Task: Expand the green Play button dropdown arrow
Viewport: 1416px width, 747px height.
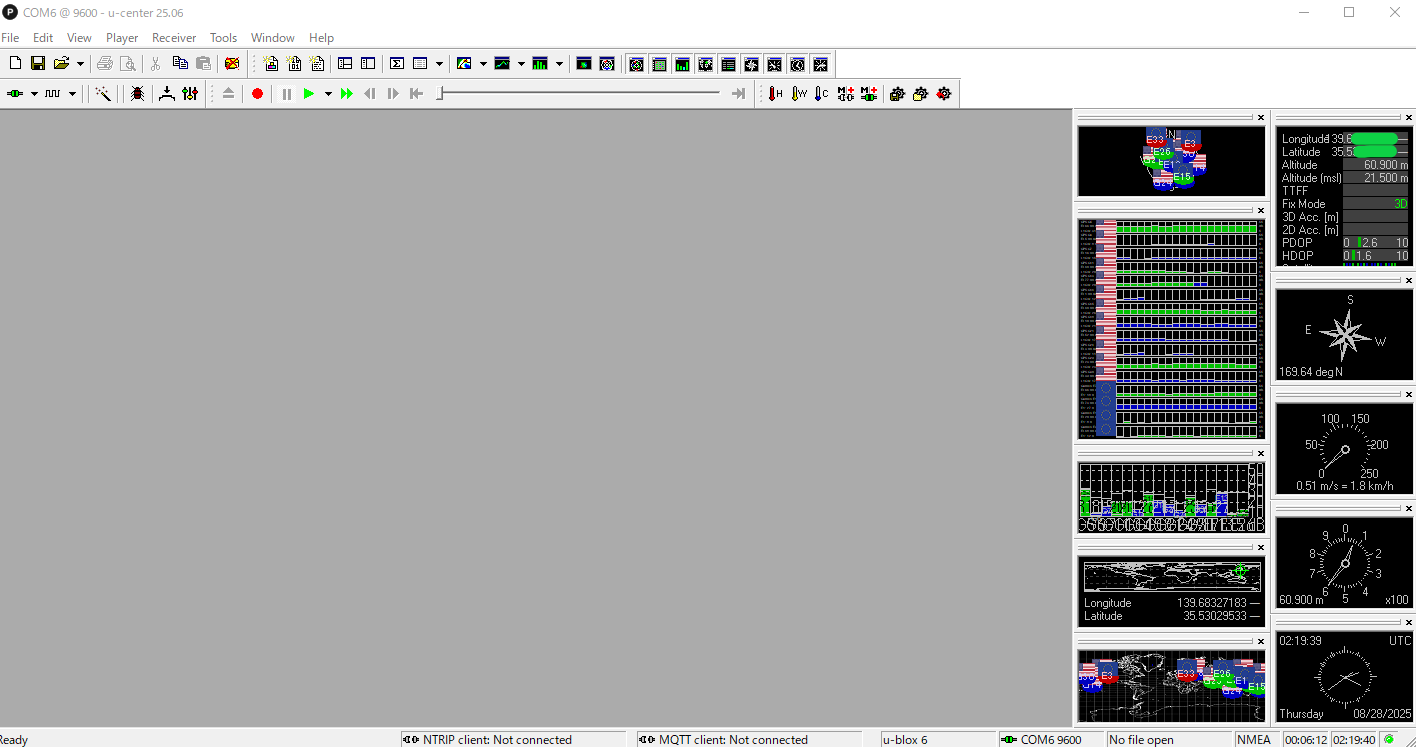Action: (x=328, y=94)
